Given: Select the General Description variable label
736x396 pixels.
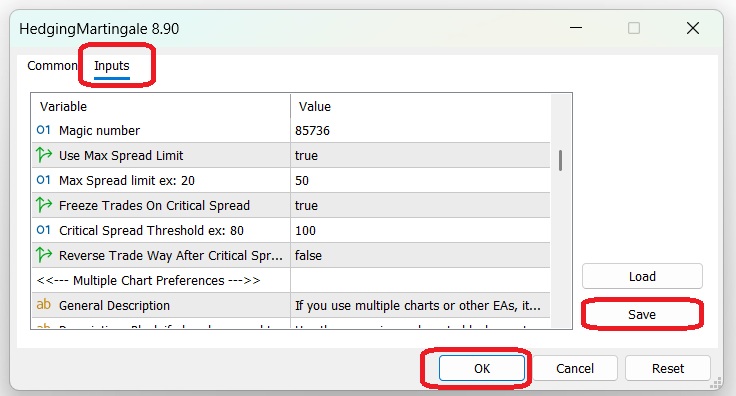Looking at the screenshot, I should [114, 305].
